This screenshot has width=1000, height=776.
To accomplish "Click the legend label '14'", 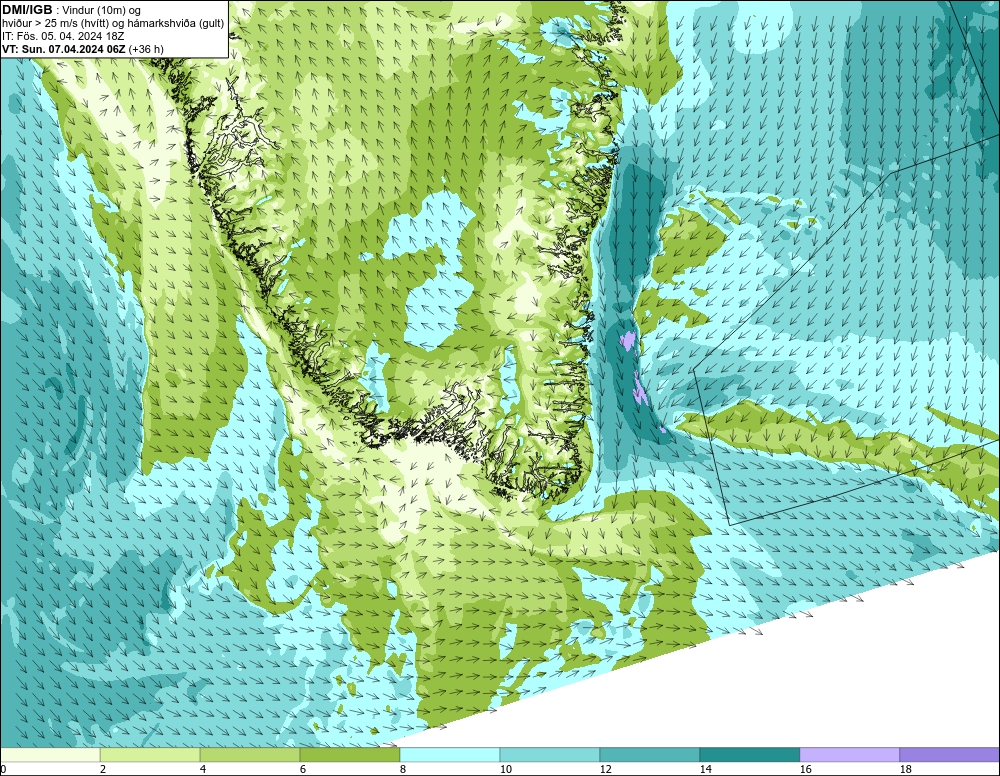I will (705, 769).
